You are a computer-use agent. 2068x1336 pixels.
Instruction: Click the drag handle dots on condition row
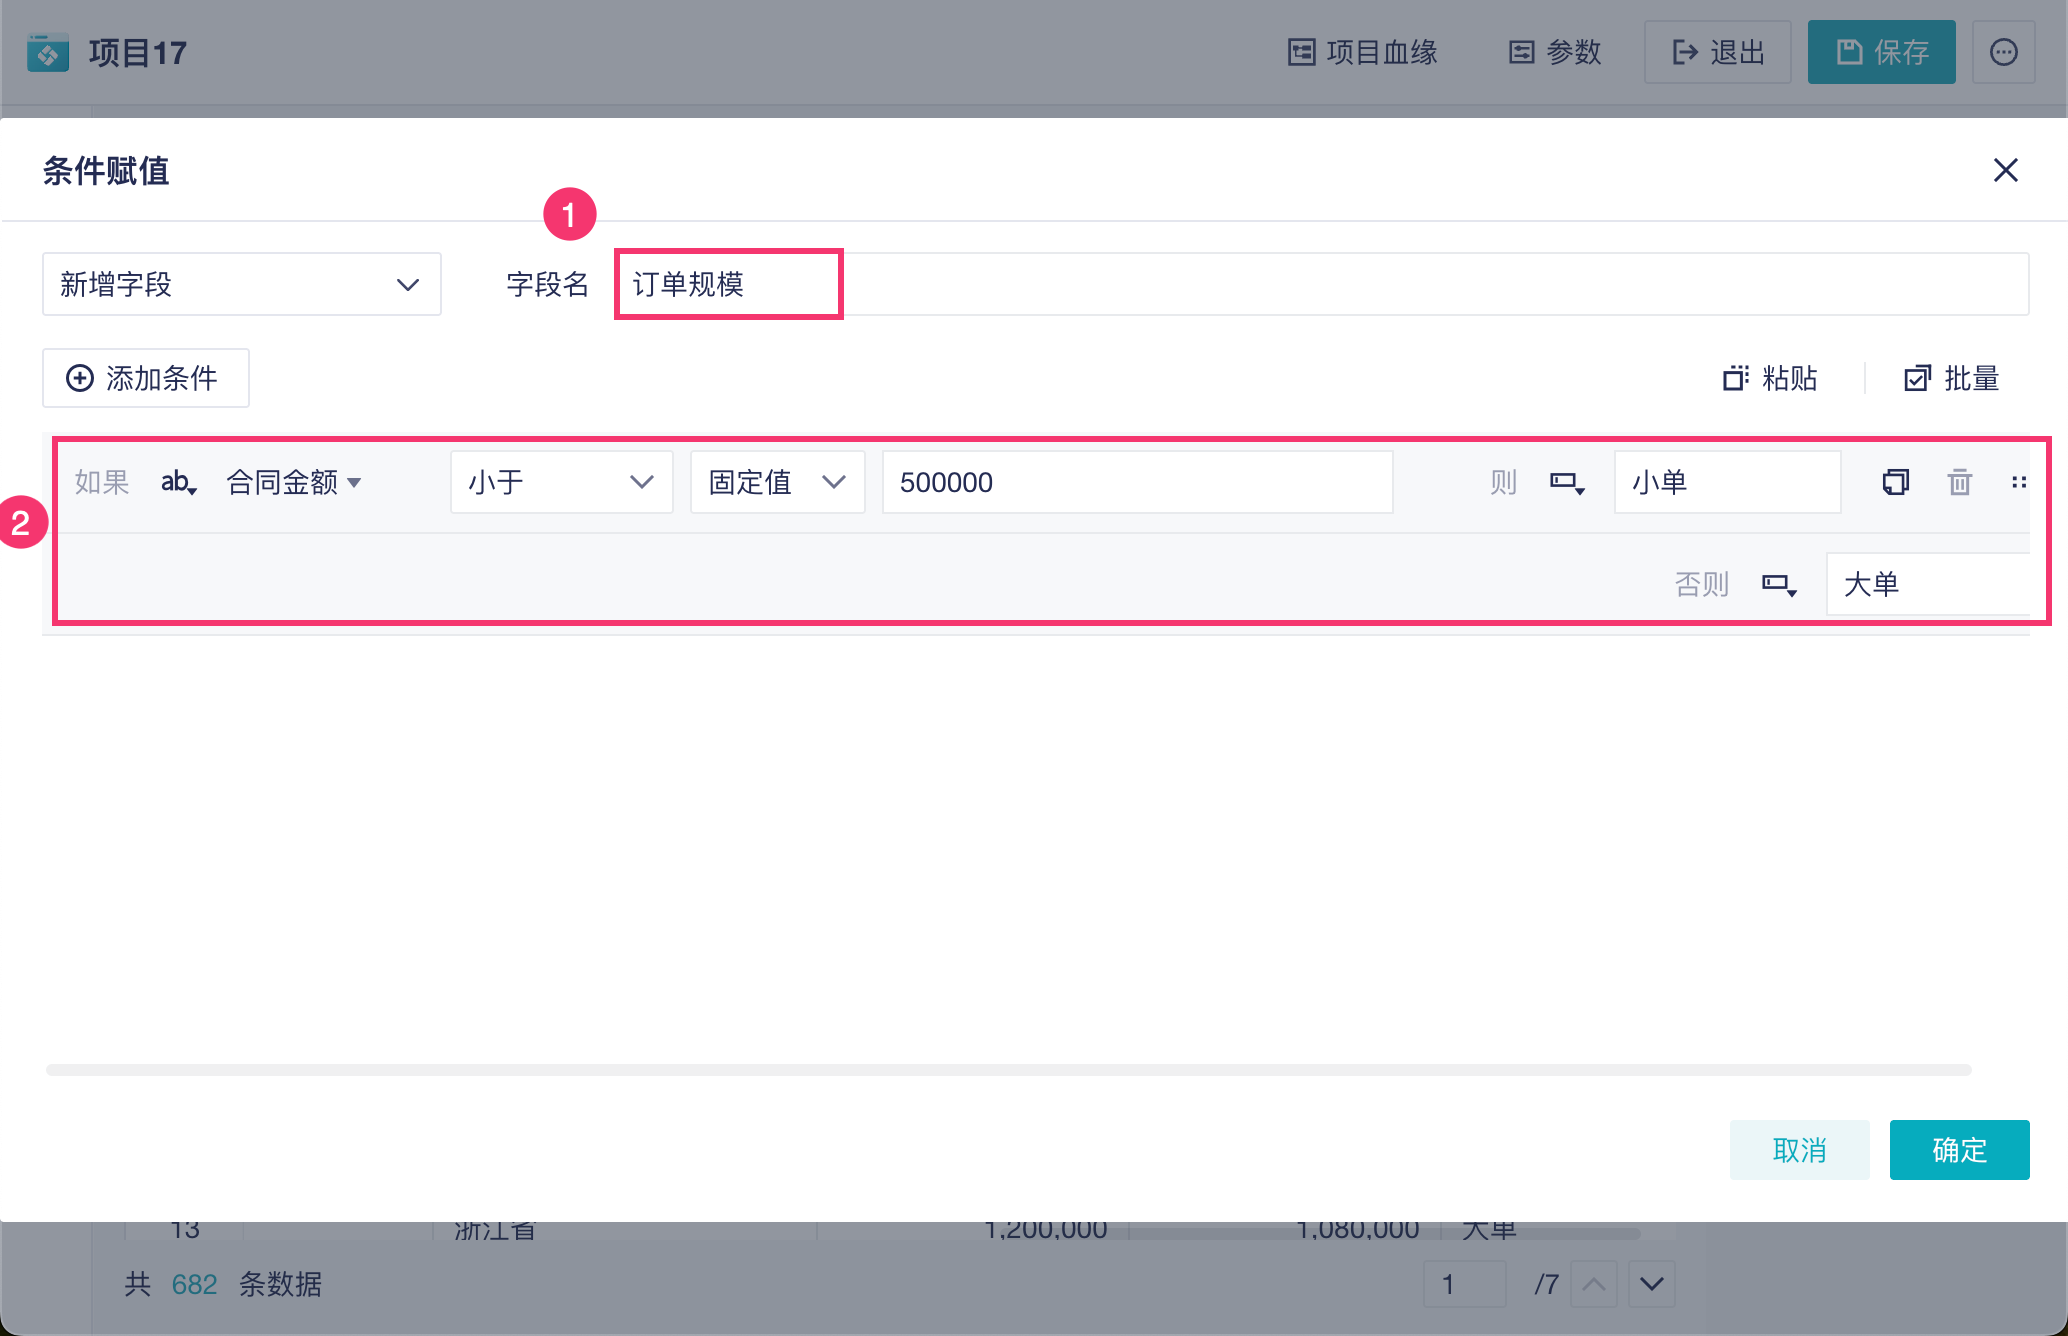[2019, 483]
